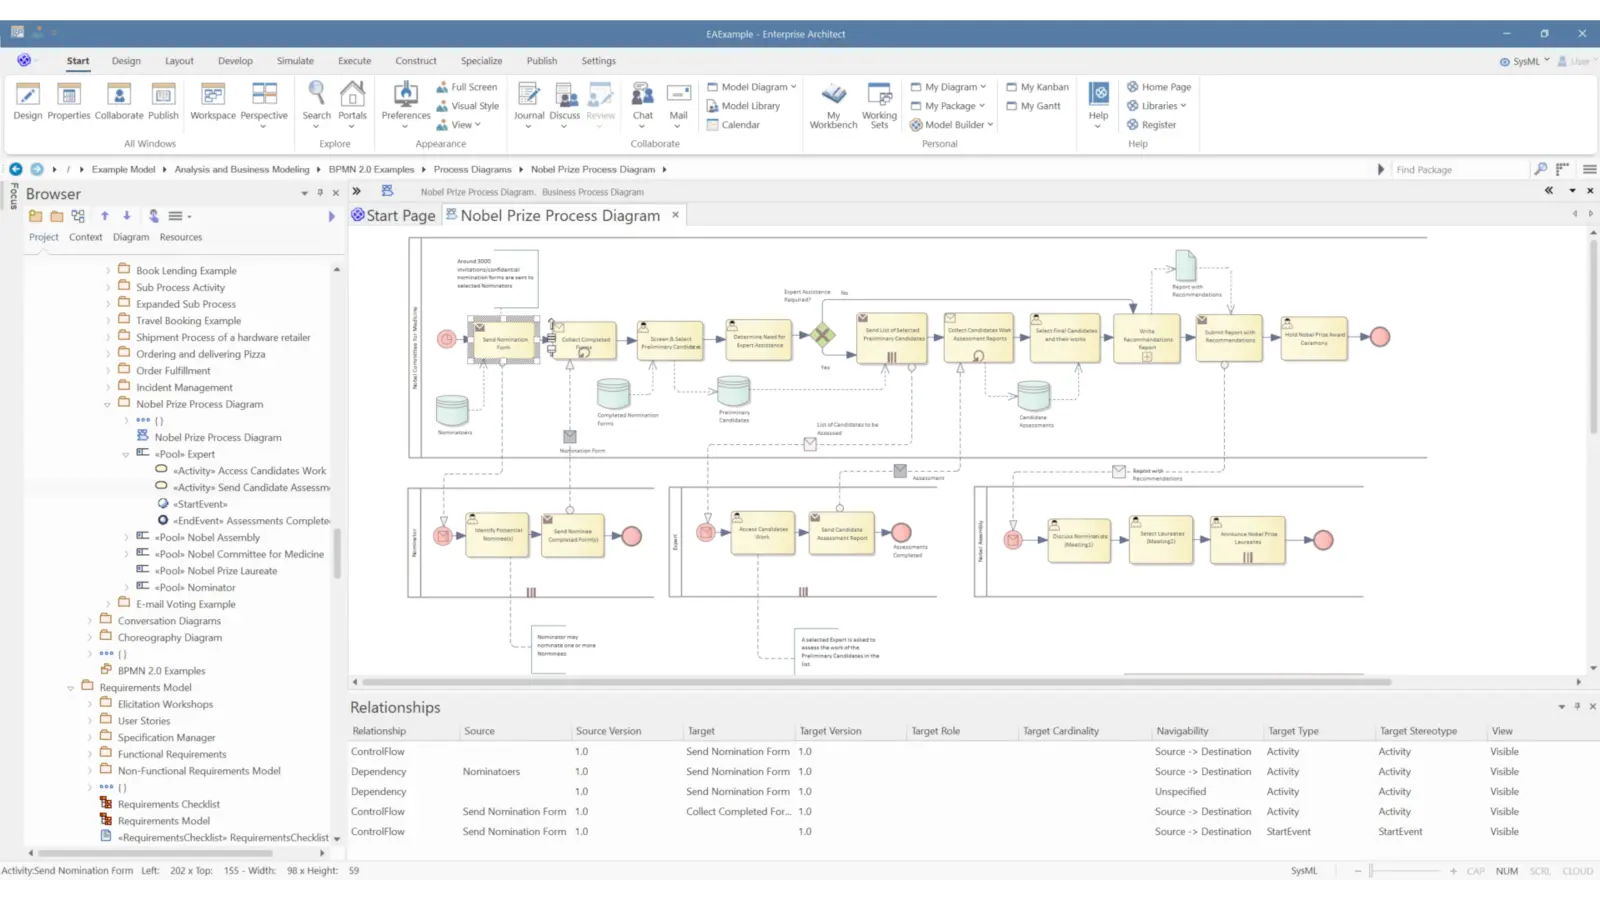Collapse the Nobel Prize Process Diagram folder
This screenshot has height=900, width=1600.
107,403
